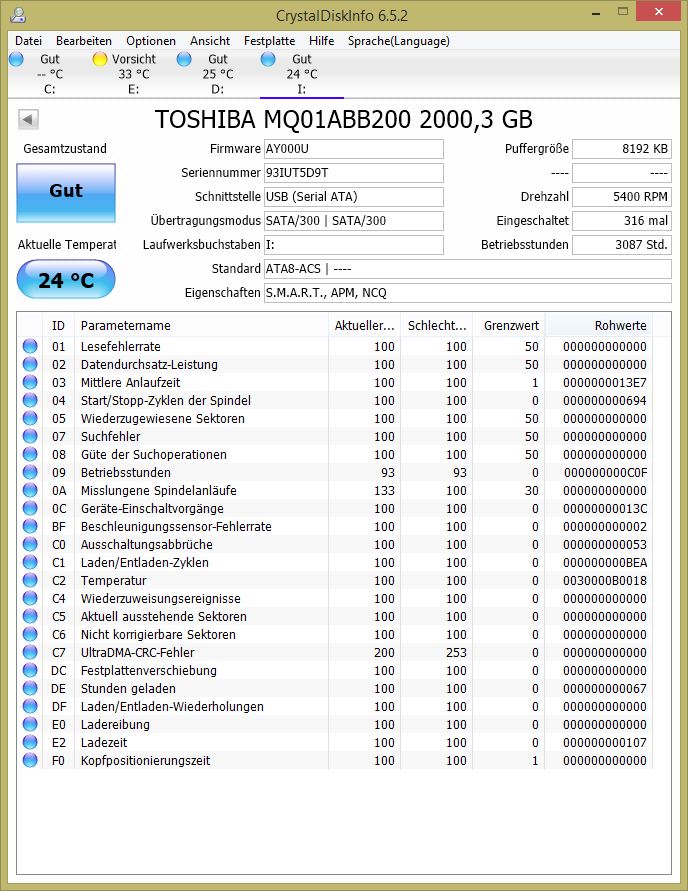Viewport: 688px width, 891px height.
Task: Click the previous disk arrow button
Action: coord(28,119)
